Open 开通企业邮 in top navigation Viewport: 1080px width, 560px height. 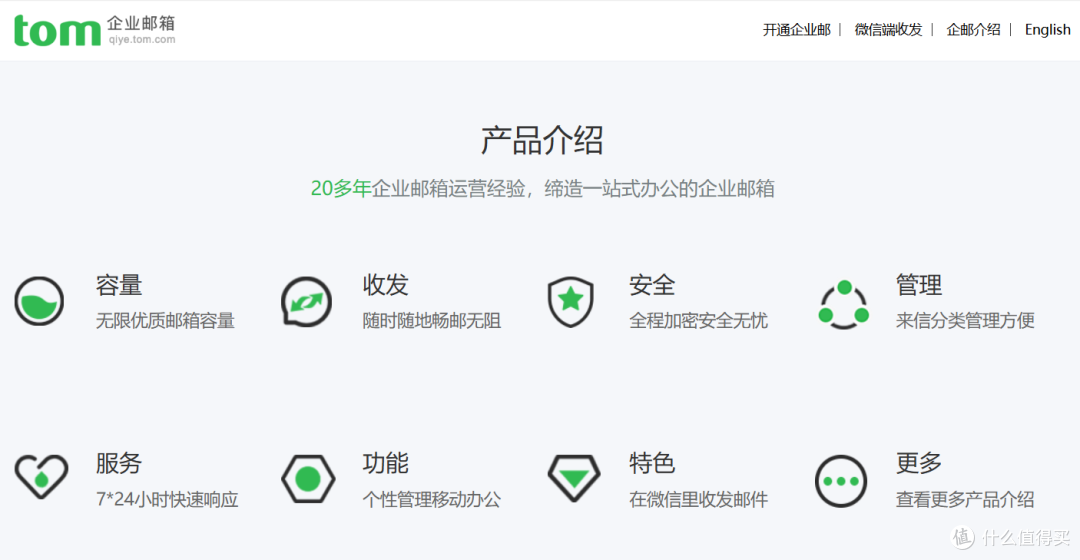click(796, 30)
